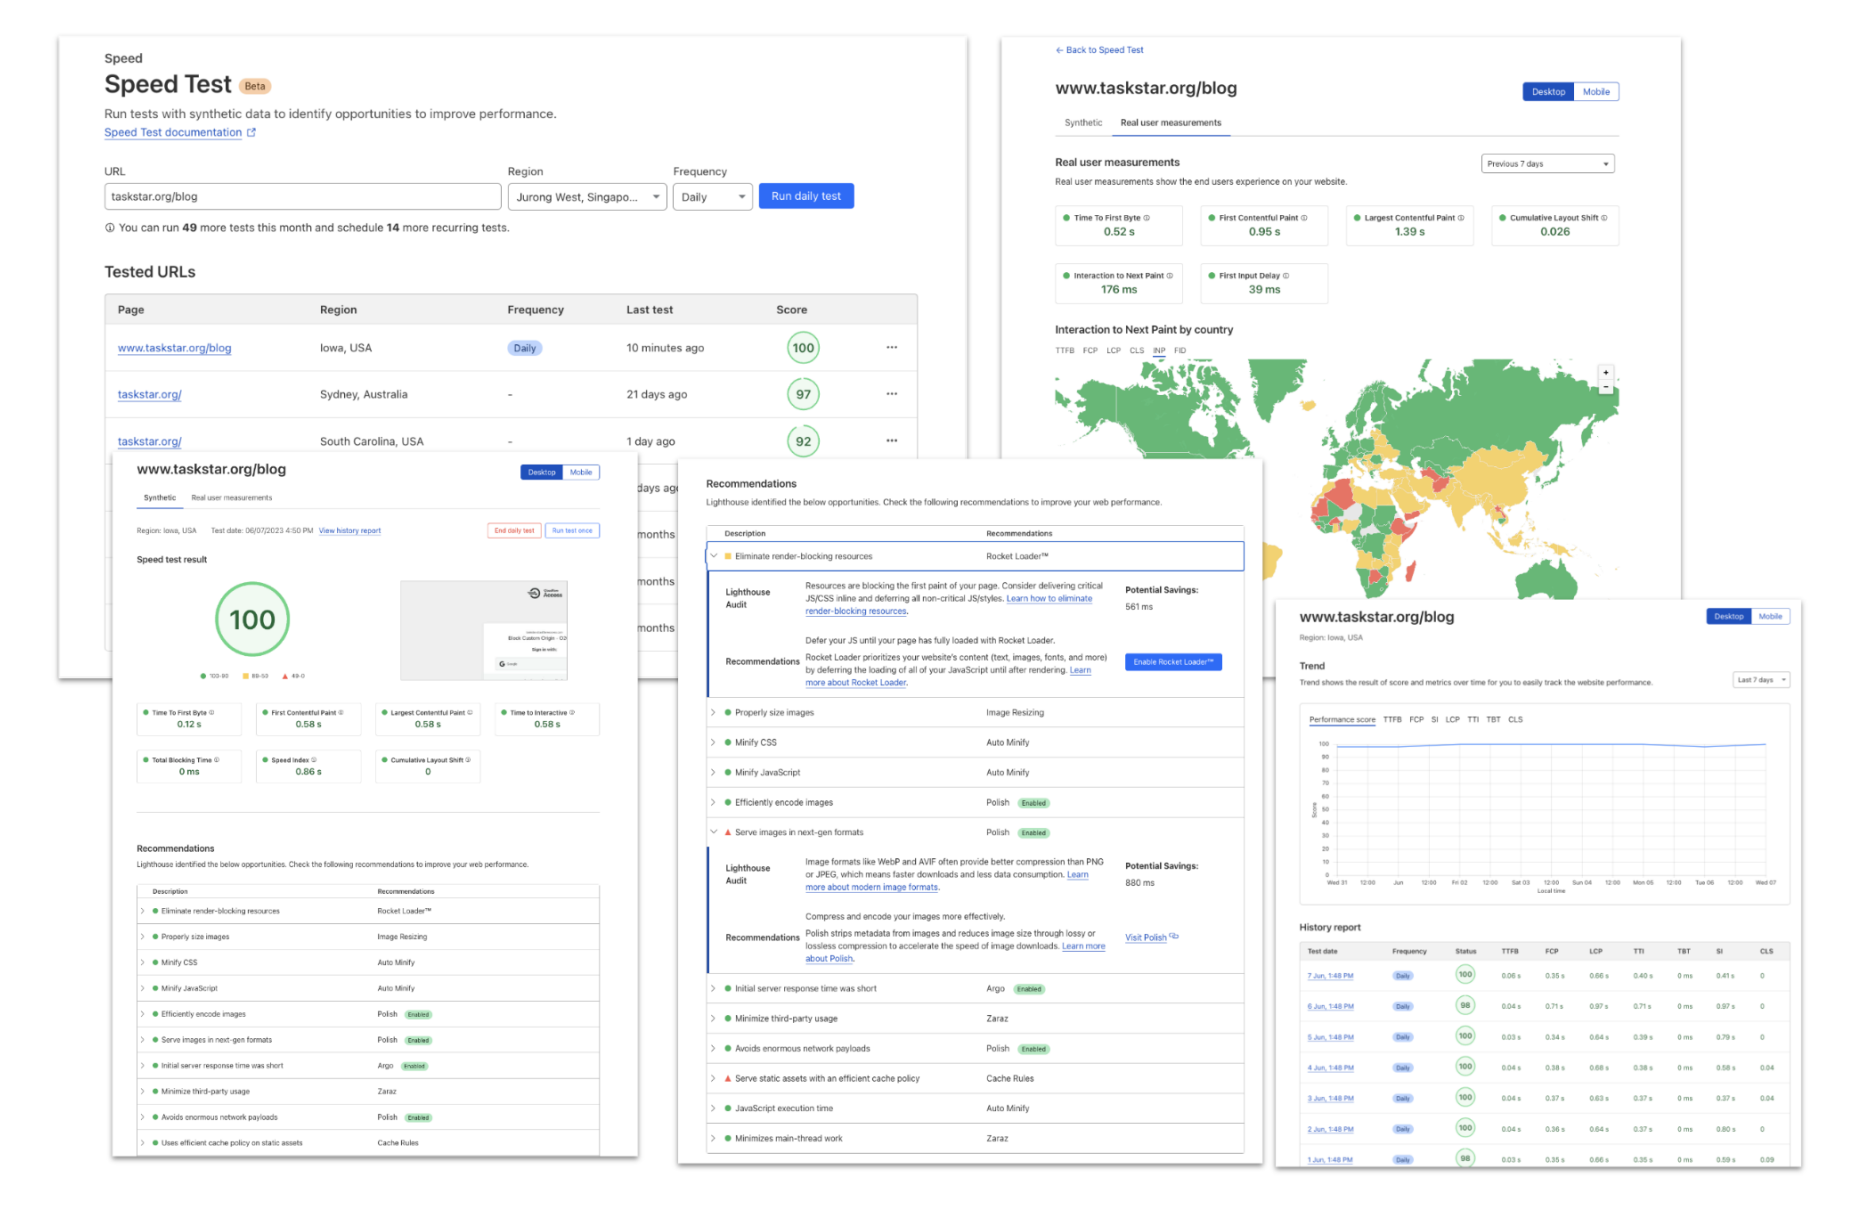Click the red warning triangle on Serve static assets row
This screenshot has height=1214, width=1864.
tap(727, 1079)
